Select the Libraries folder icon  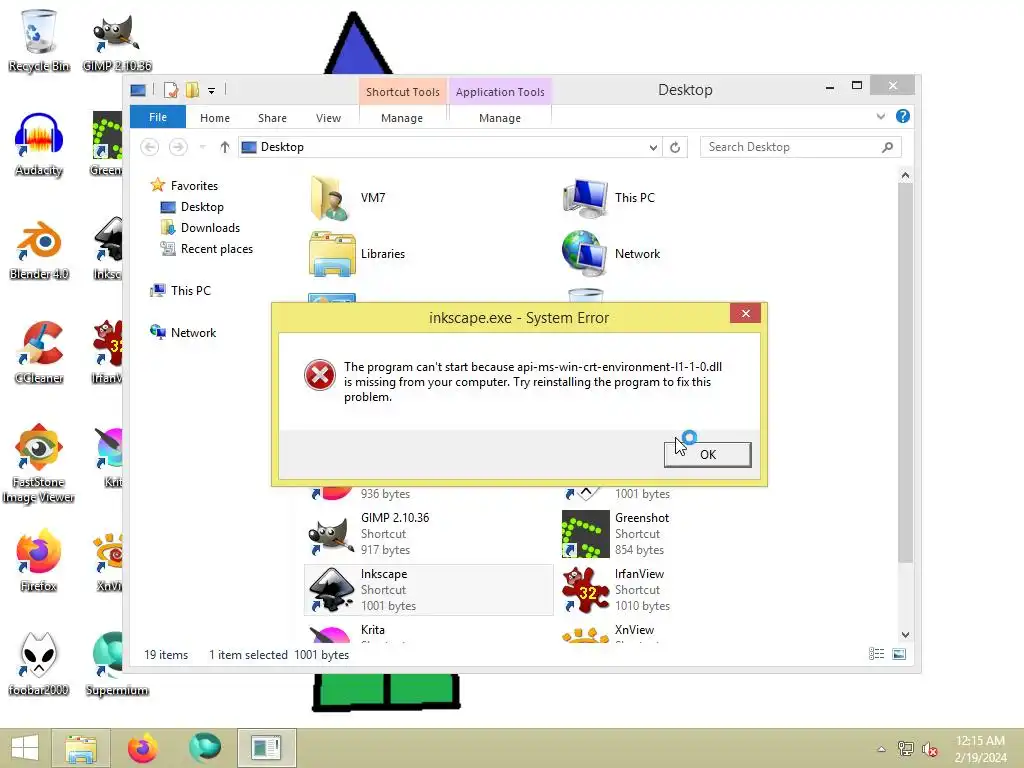click(332, 253)
